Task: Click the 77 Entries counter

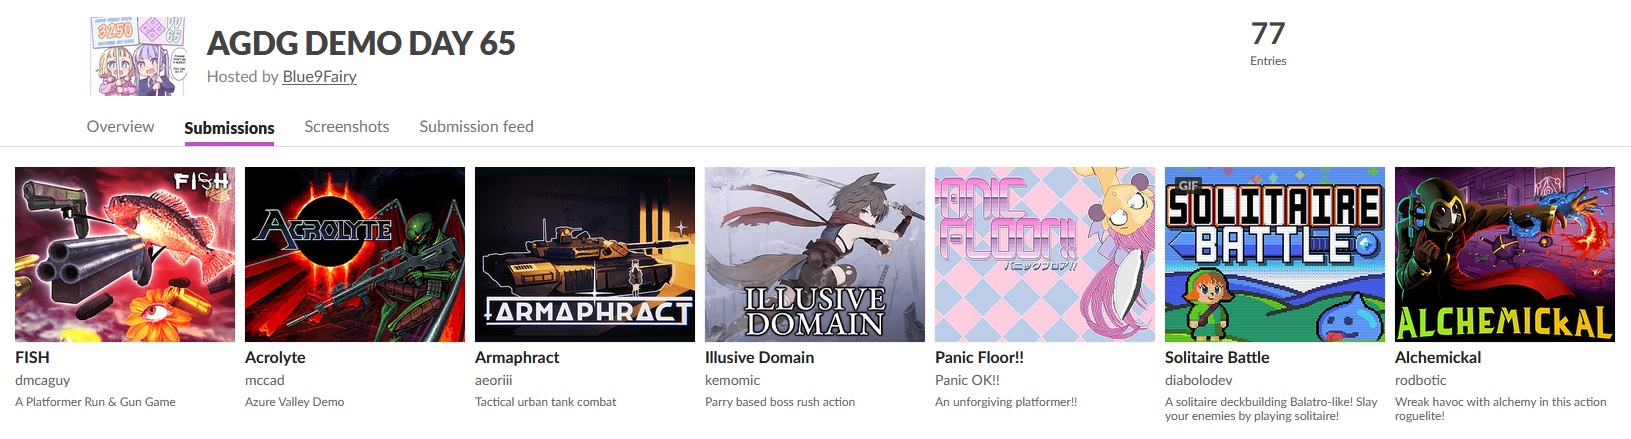Action: coord(1268,44)
